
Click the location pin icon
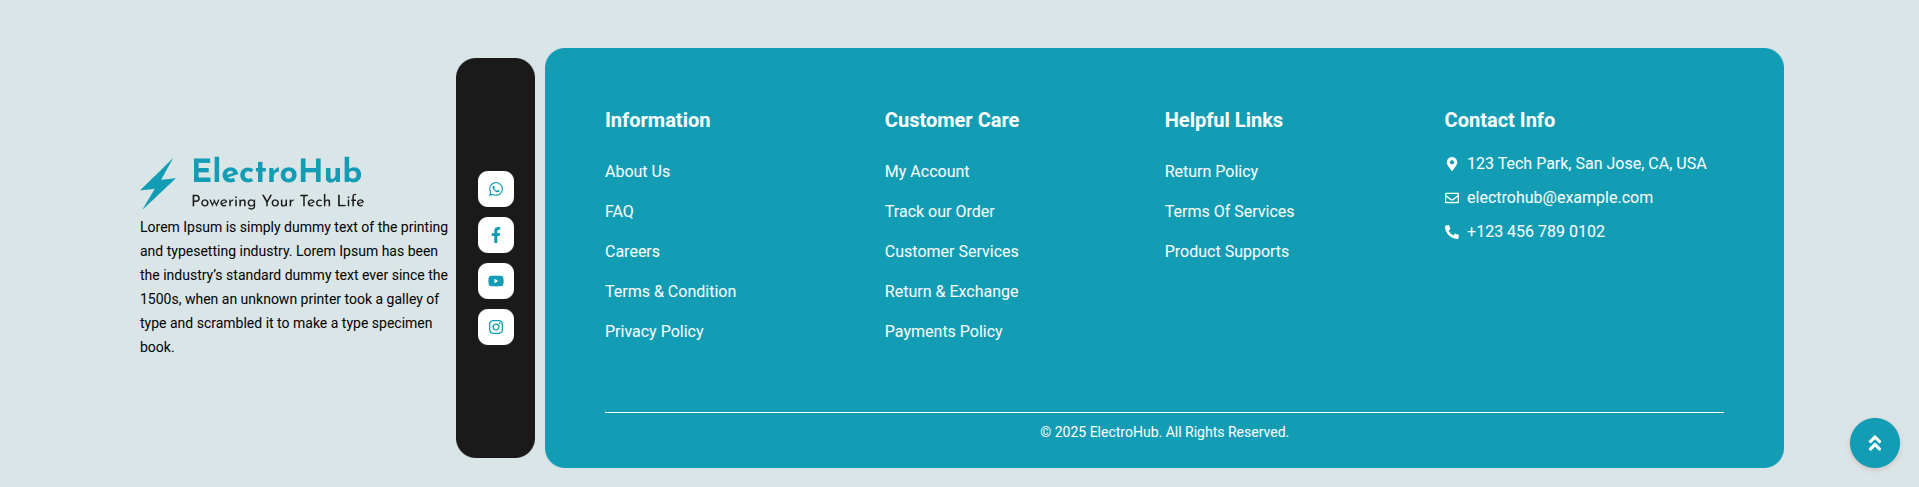pos(1452,164)
